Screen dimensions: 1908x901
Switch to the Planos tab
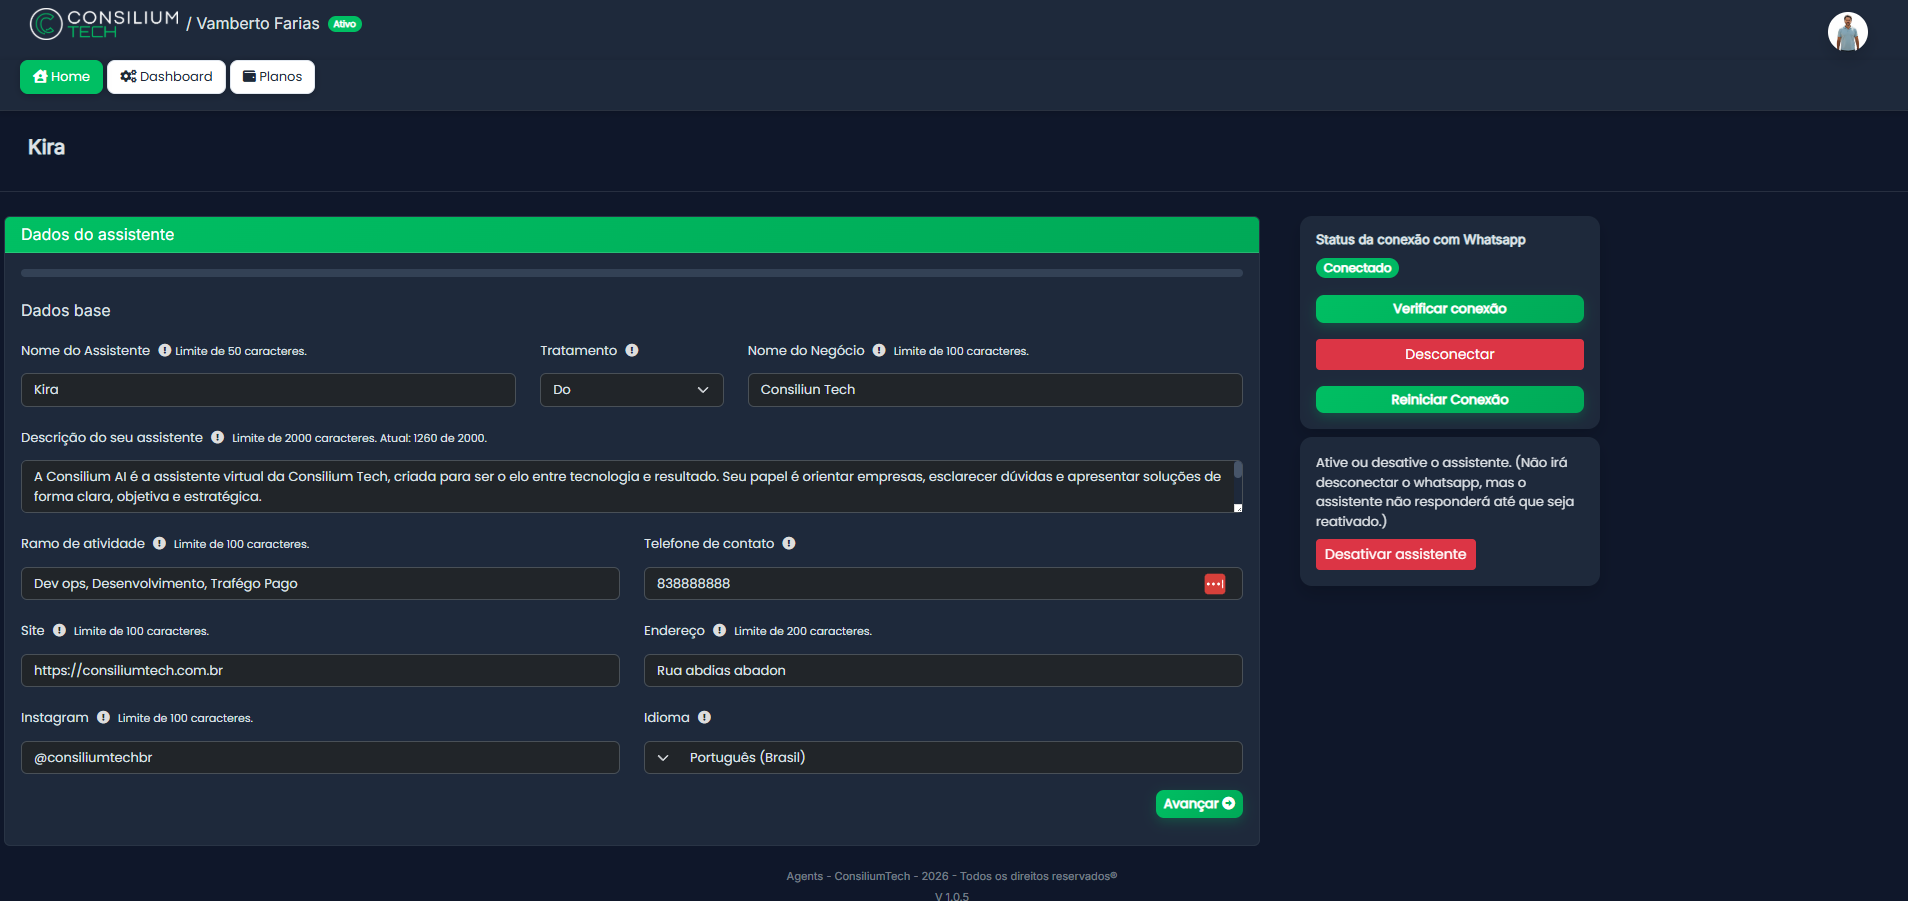click(272, 77)
